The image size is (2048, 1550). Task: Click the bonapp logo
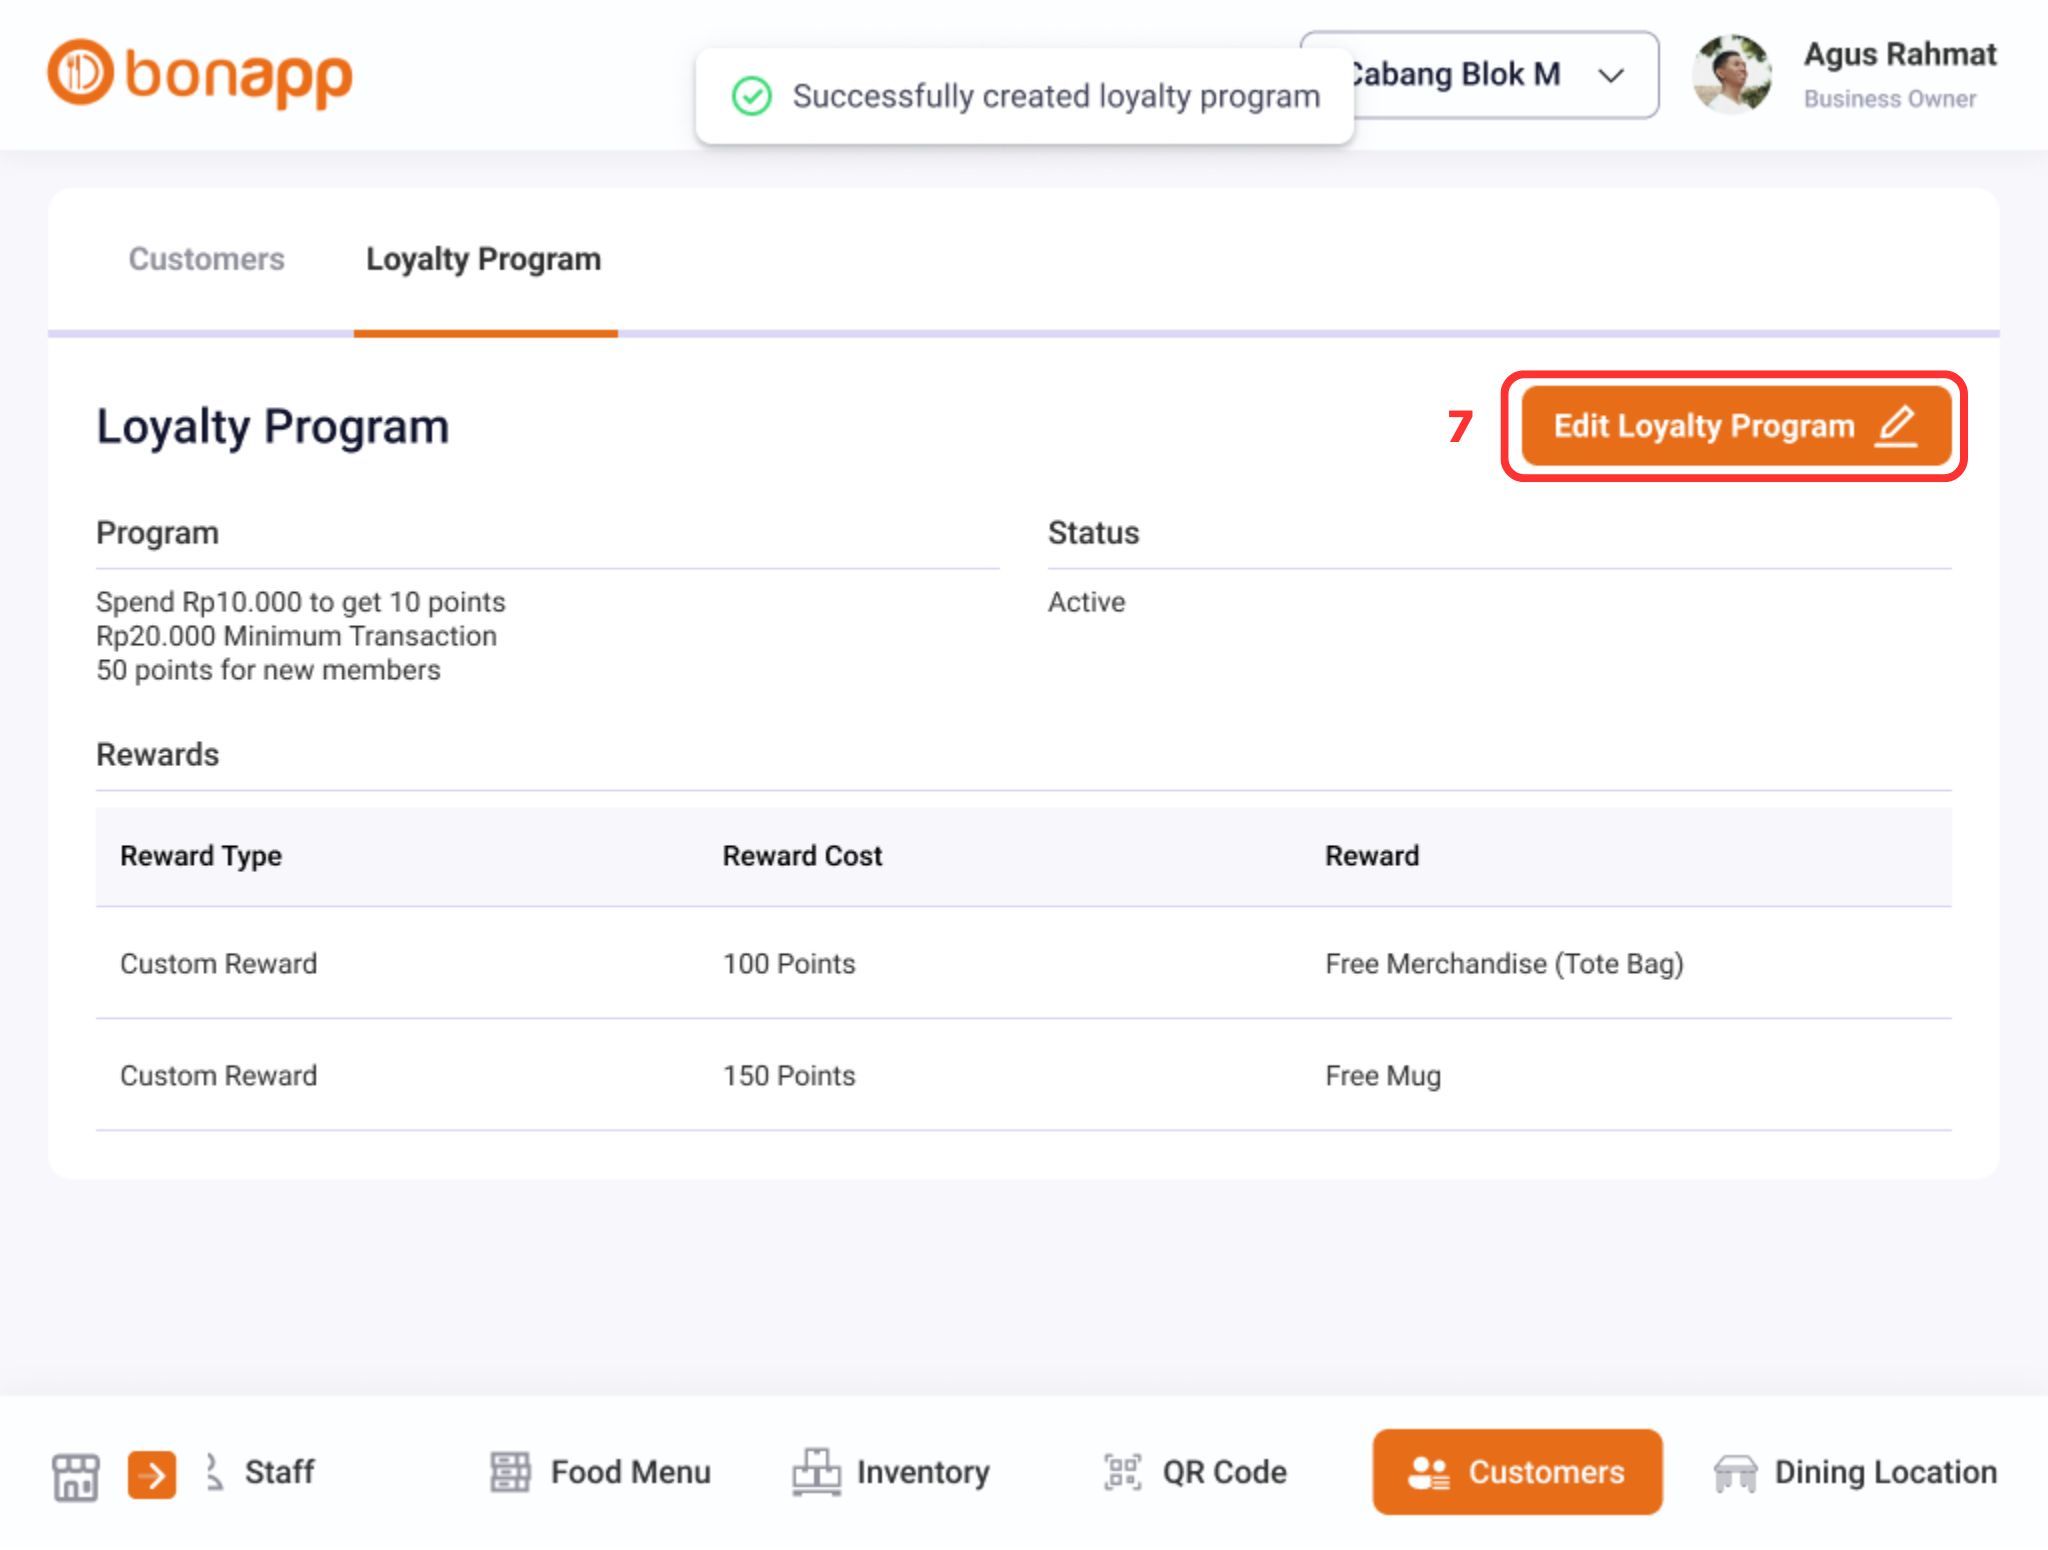point(200,74)
